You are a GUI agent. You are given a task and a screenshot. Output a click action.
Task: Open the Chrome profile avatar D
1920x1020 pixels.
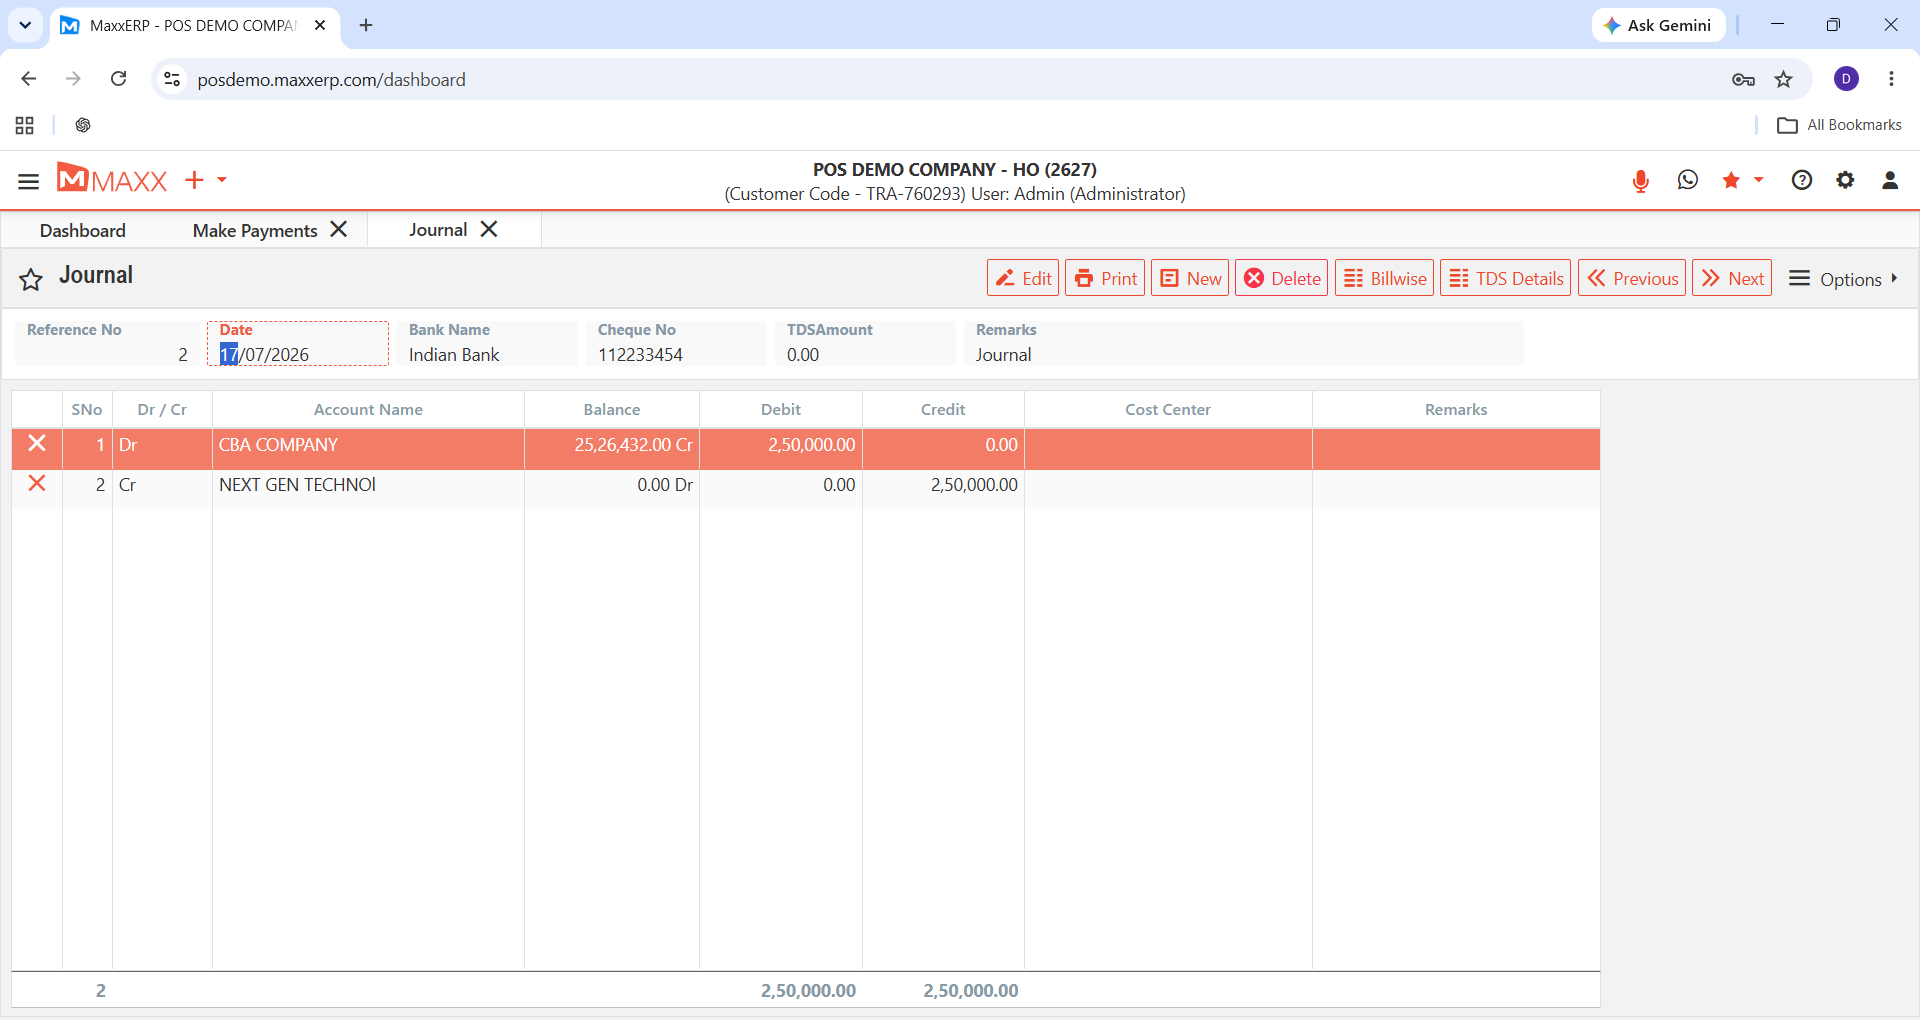click(1846, 79)
